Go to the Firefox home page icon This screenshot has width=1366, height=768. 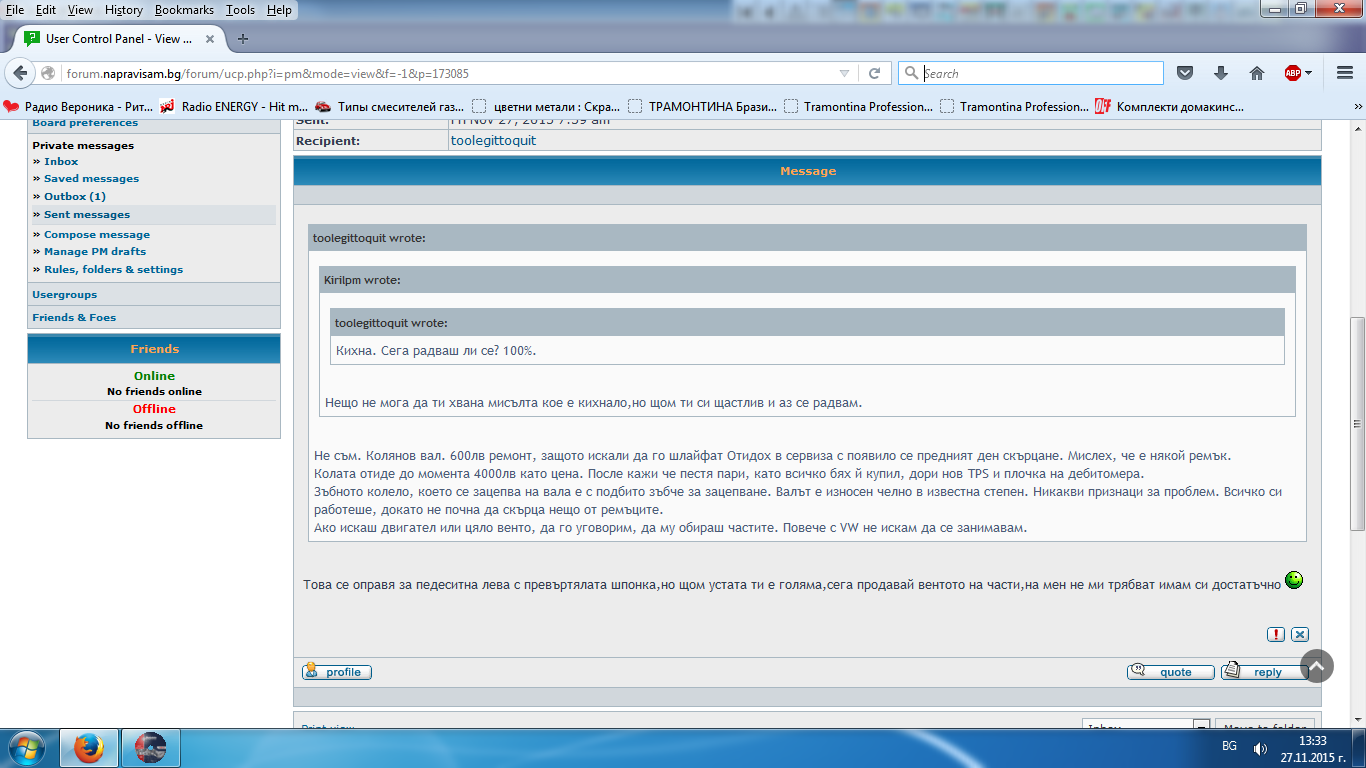click(x=1257, y=73)
